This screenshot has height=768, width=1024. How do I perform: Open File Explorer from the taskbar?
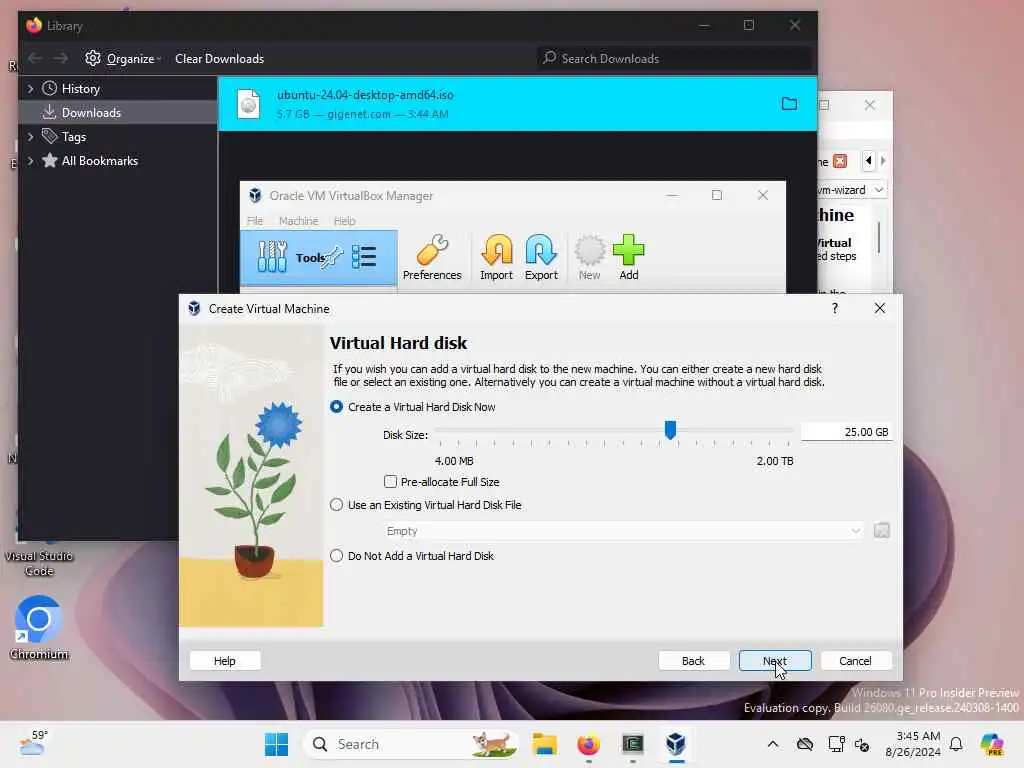544,744
